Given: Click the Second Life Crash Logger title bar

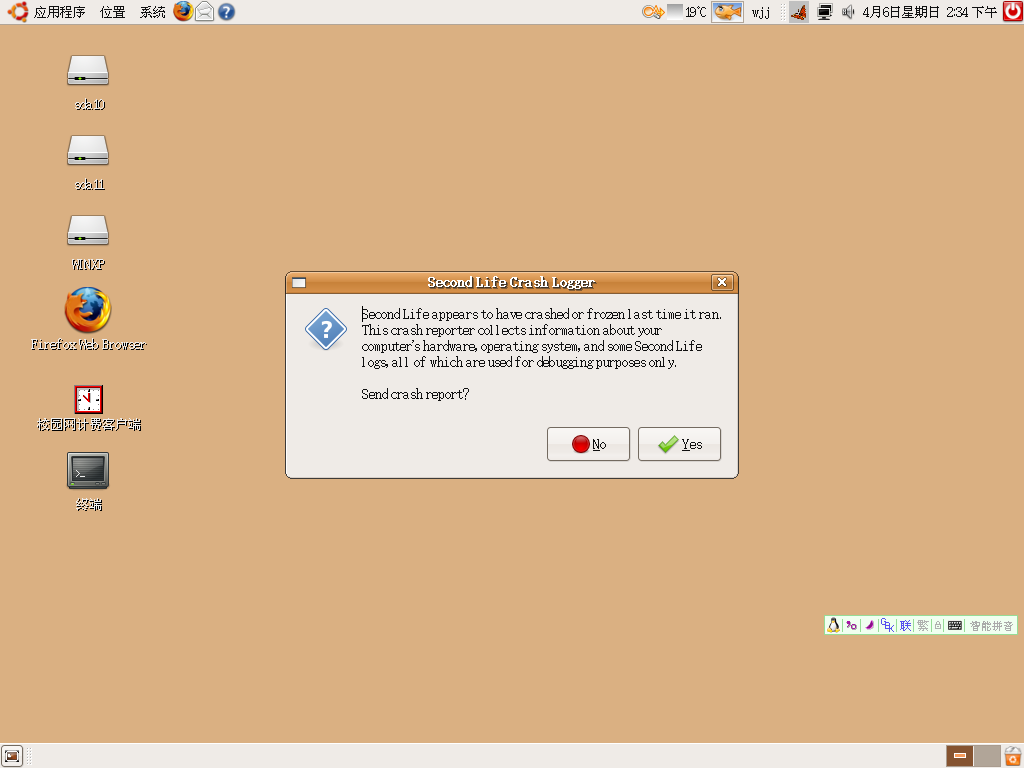Looking at the screenshot, I should click(511, 282).
